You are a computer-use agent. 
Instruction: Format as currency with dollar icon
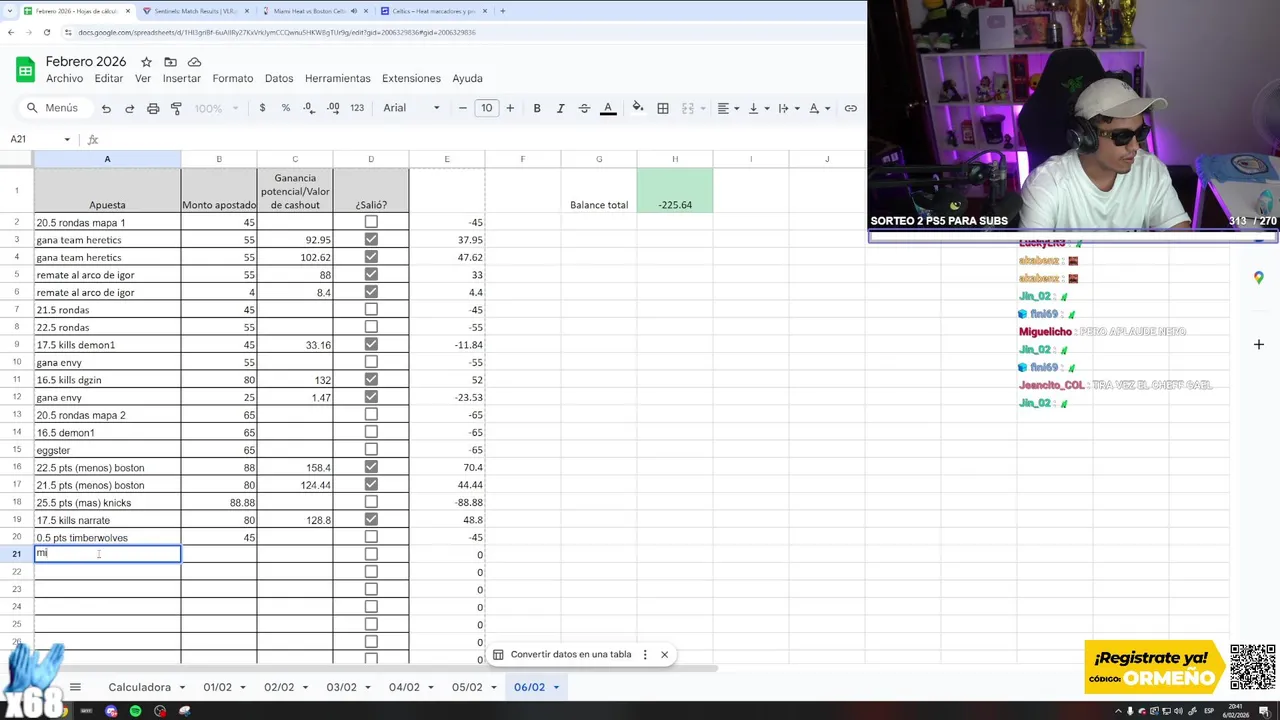click(262, 108)
